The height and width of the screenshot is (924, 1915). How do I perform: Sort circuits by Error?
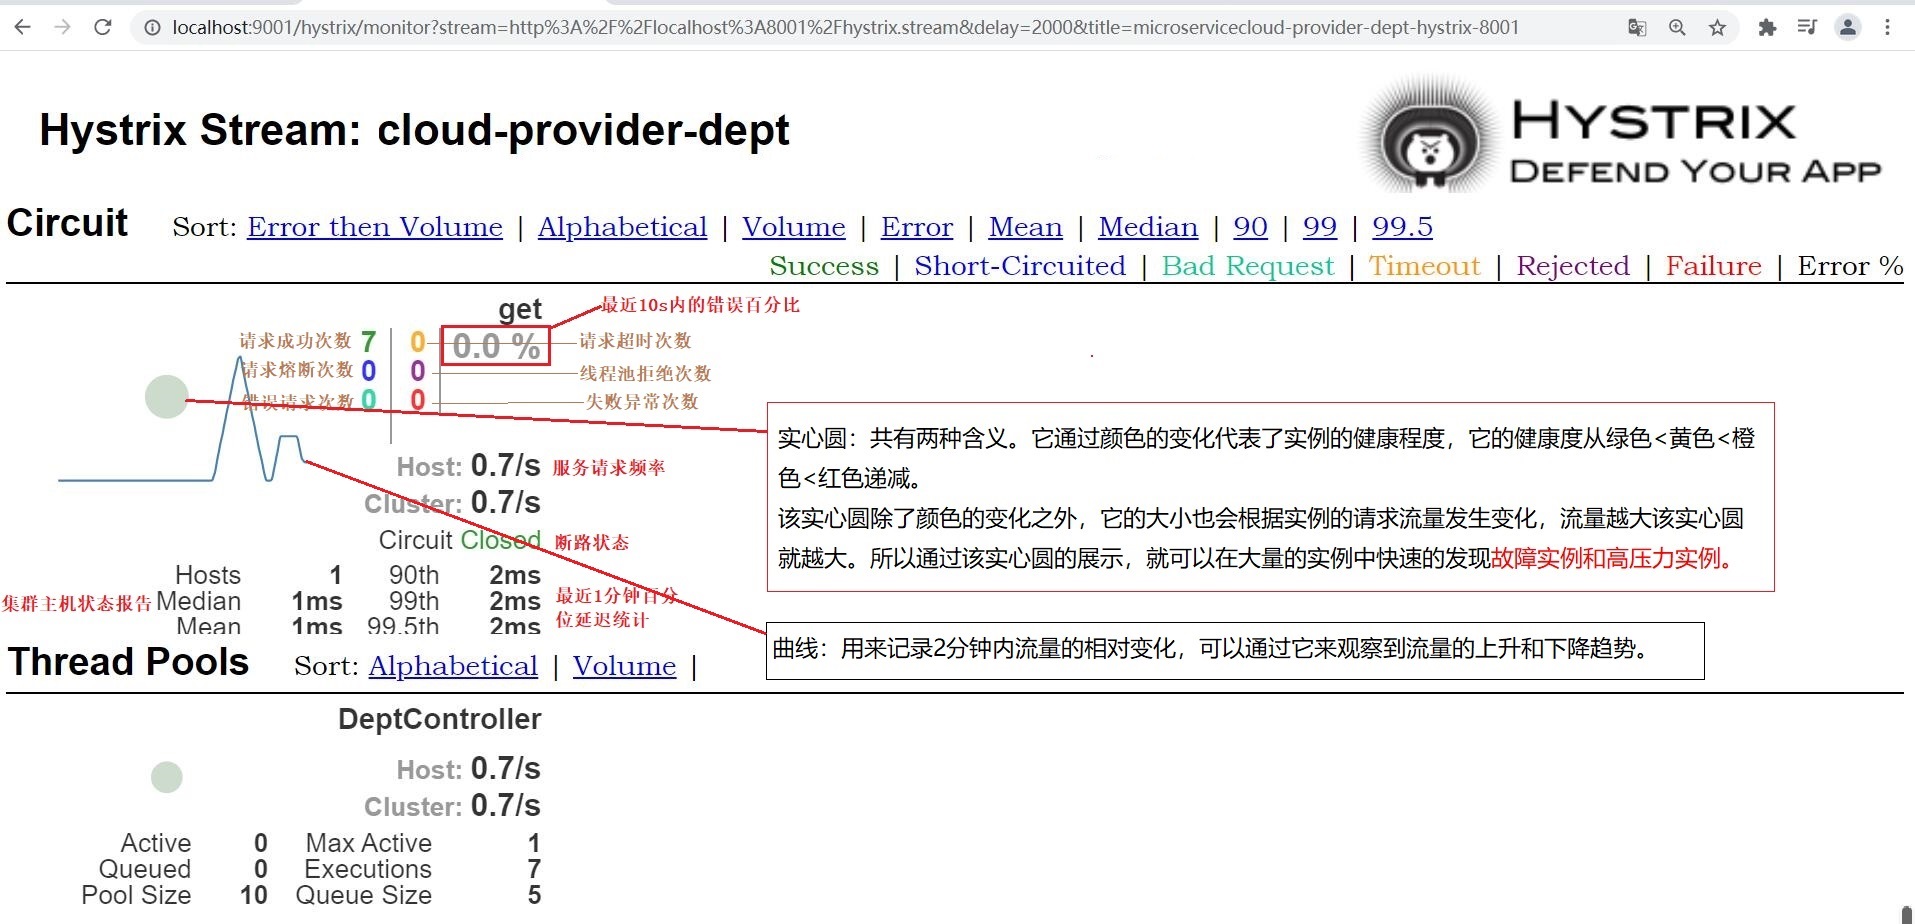(x=917, y=227)
